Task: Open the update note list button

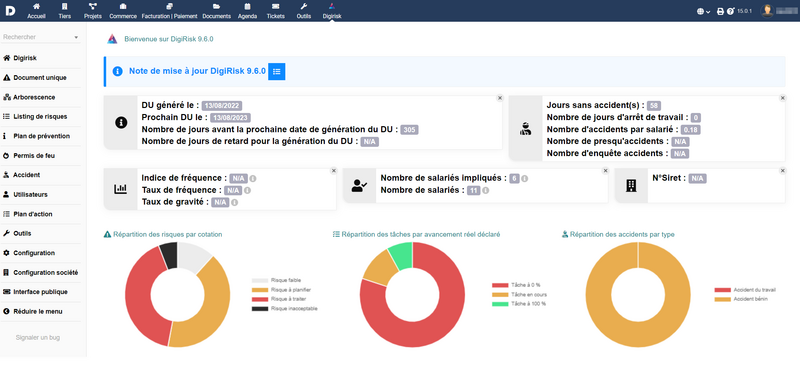Action: tap(277, 71)
